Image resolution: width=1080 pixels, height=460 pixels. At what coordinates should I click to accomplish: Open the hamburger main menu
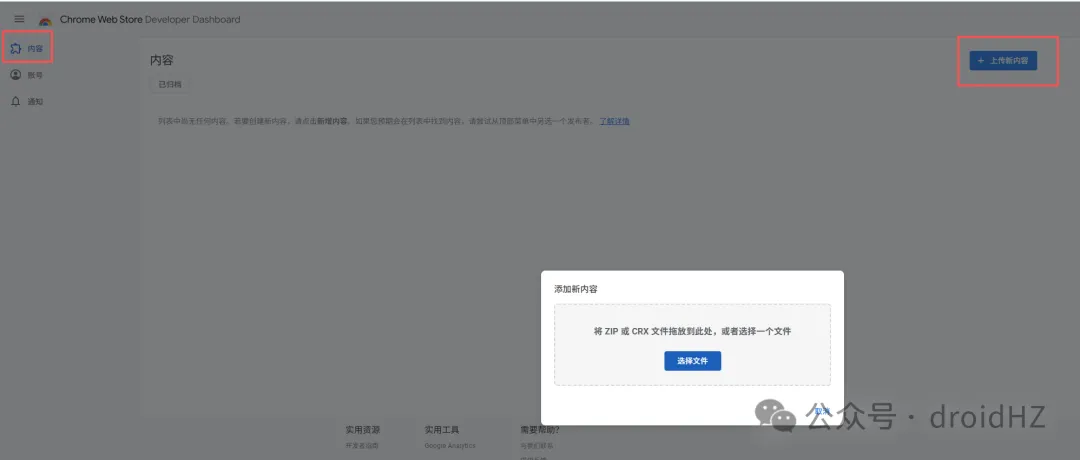(19, 19)
